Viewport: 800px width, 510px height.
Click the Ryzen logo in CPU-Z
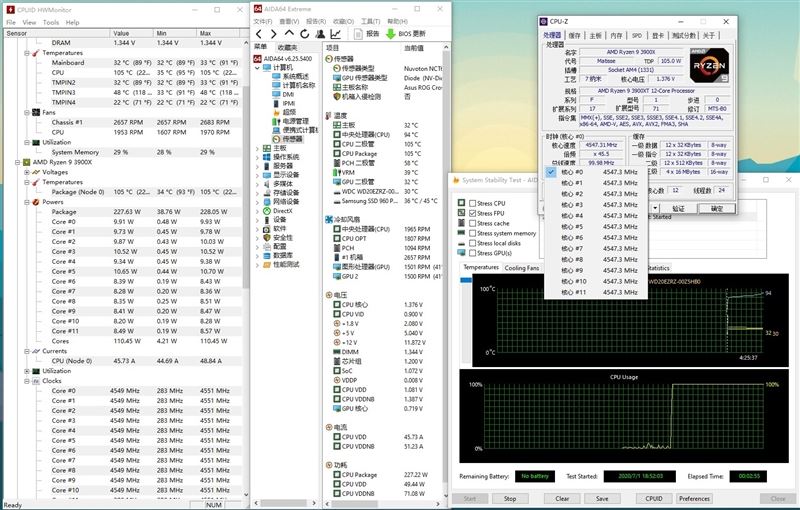[709, 65]
